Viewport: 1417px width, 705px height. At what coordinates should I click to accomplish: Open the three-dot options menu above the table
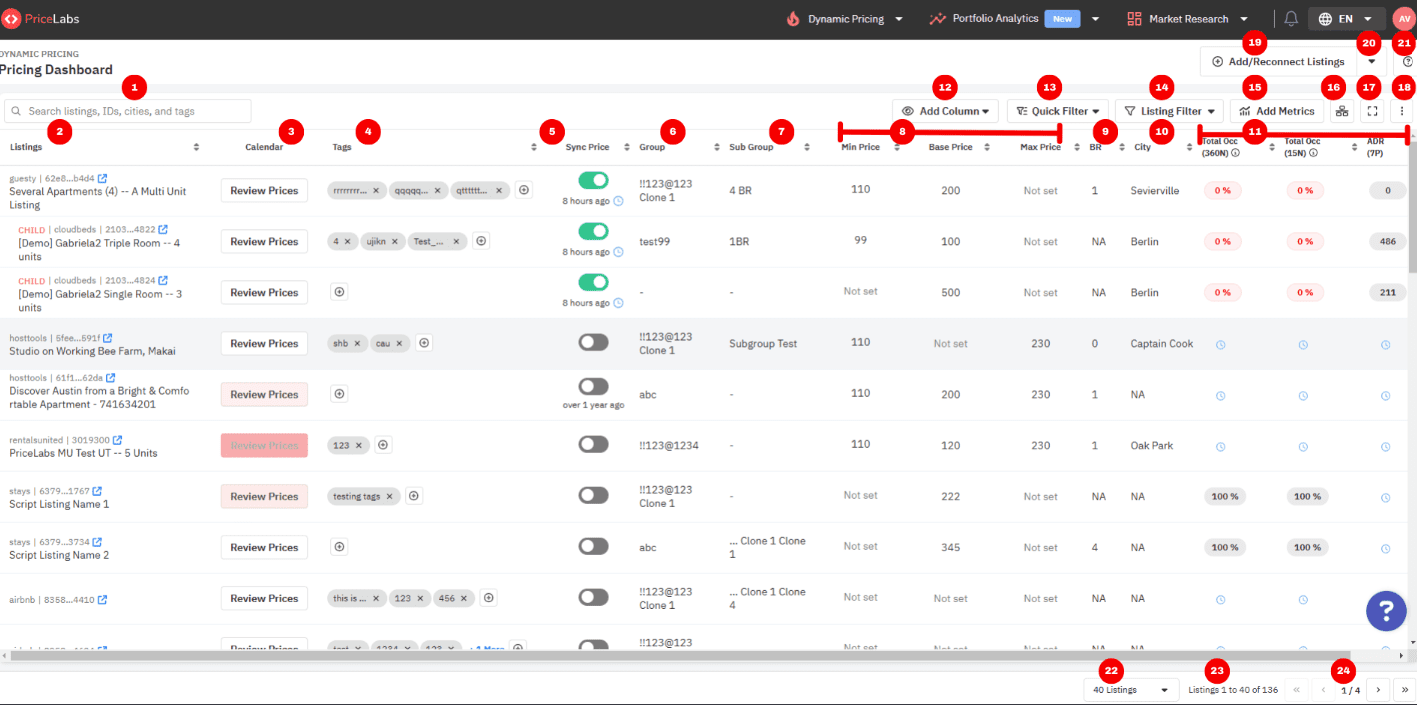pyautogui.click(x=1402, y=110)
